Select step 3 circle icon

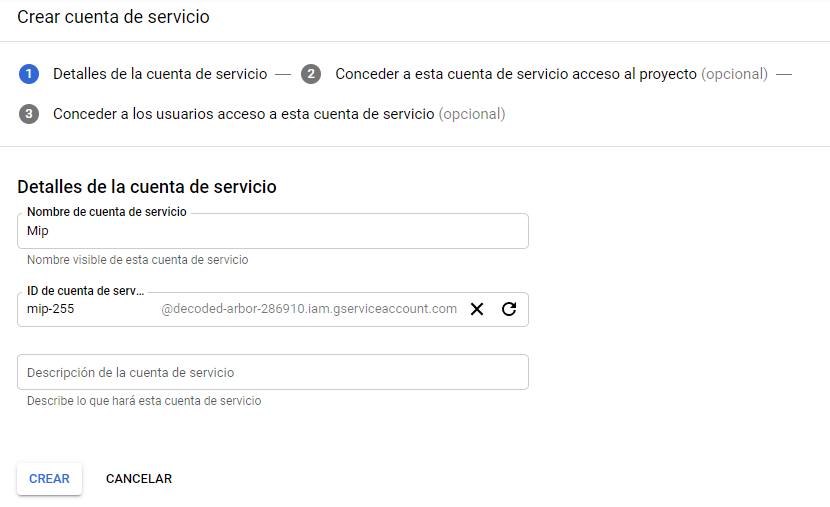coord(29,114)
